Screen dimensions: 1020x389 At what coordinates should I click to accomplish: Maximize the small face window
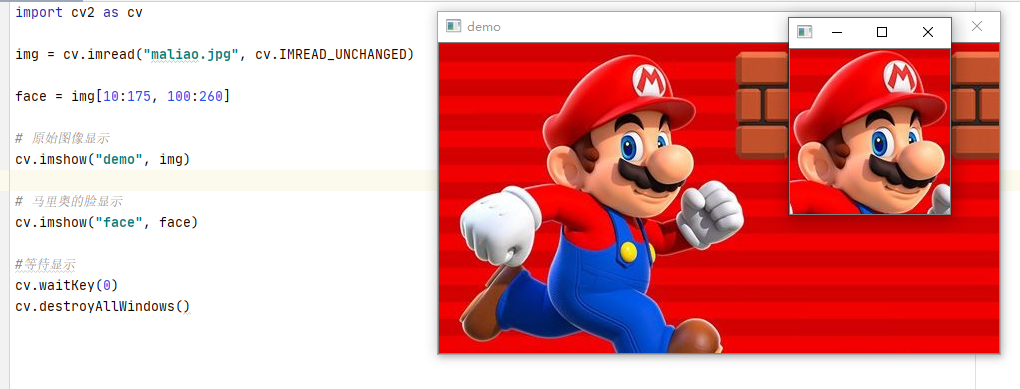click(882, 32)
